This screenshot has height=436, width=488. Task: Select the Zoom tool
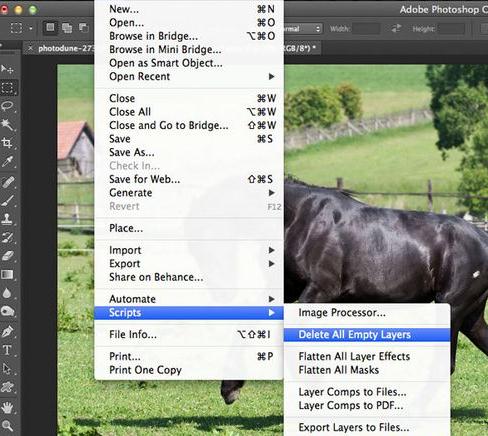pos(7,426)
